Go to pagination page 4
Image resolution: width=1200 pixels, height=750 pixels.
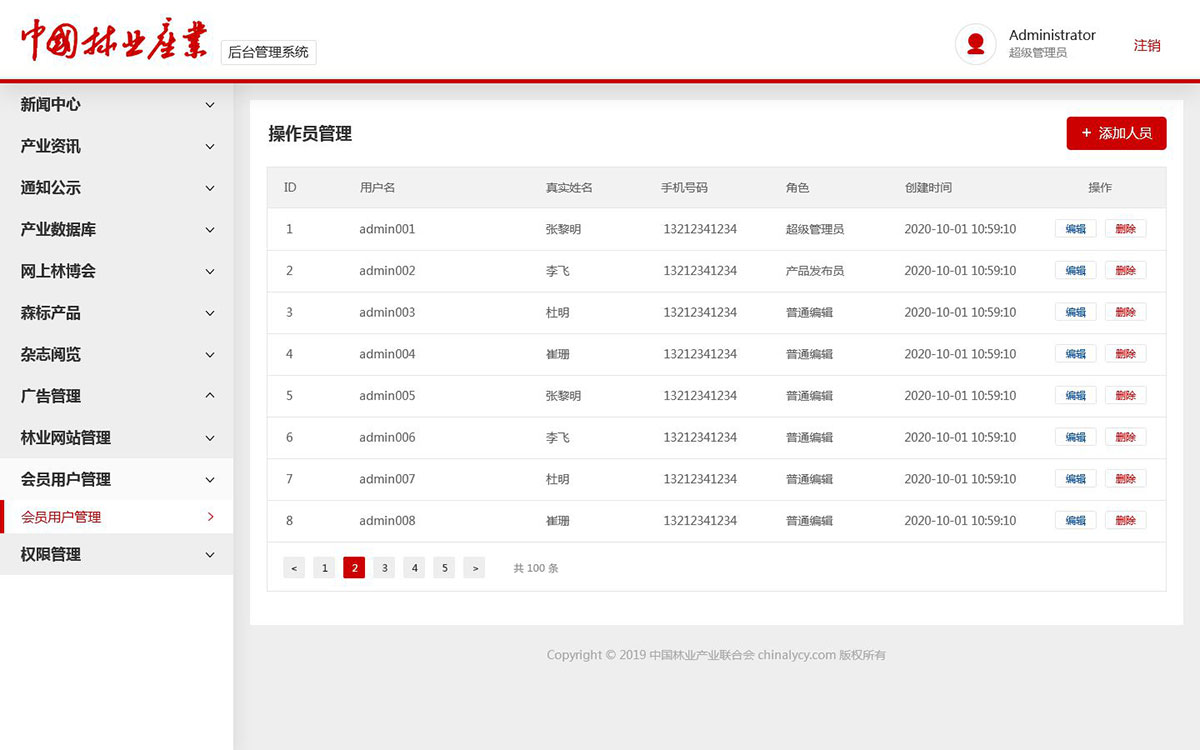coord(414,568)
